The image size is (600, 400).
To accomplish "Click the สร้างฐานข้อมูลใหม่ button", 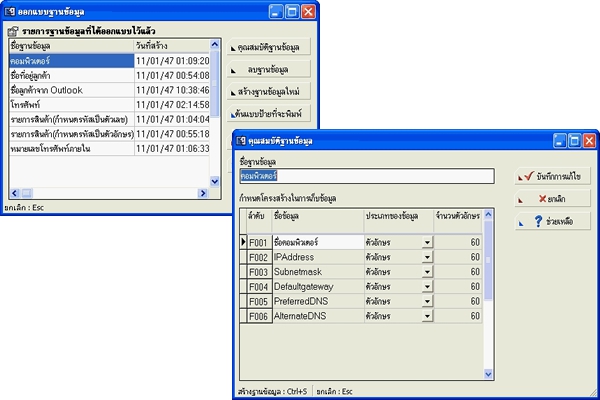I will click(269, 92).
